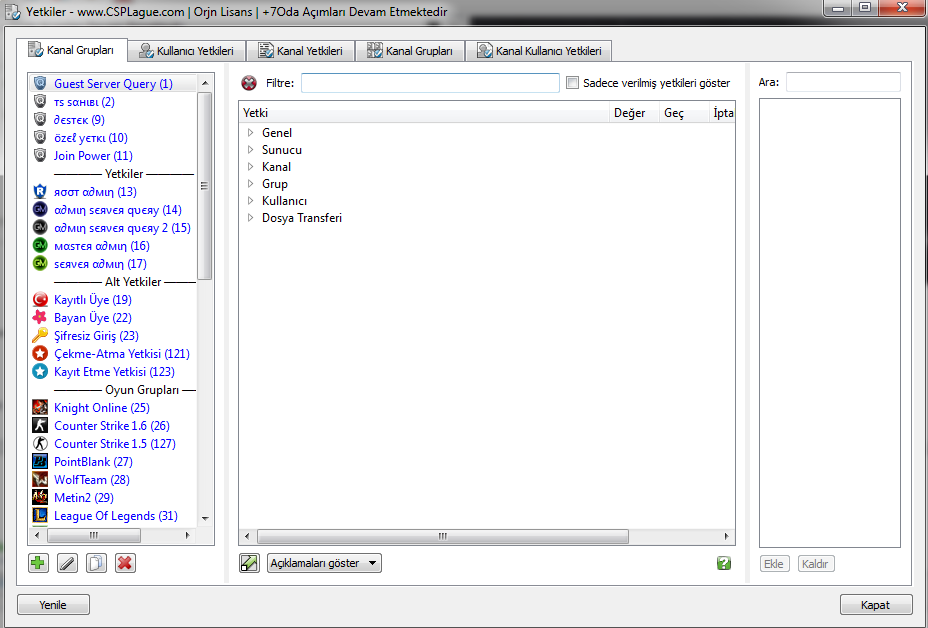Click the pencil edit group icon

coord(67,563)
